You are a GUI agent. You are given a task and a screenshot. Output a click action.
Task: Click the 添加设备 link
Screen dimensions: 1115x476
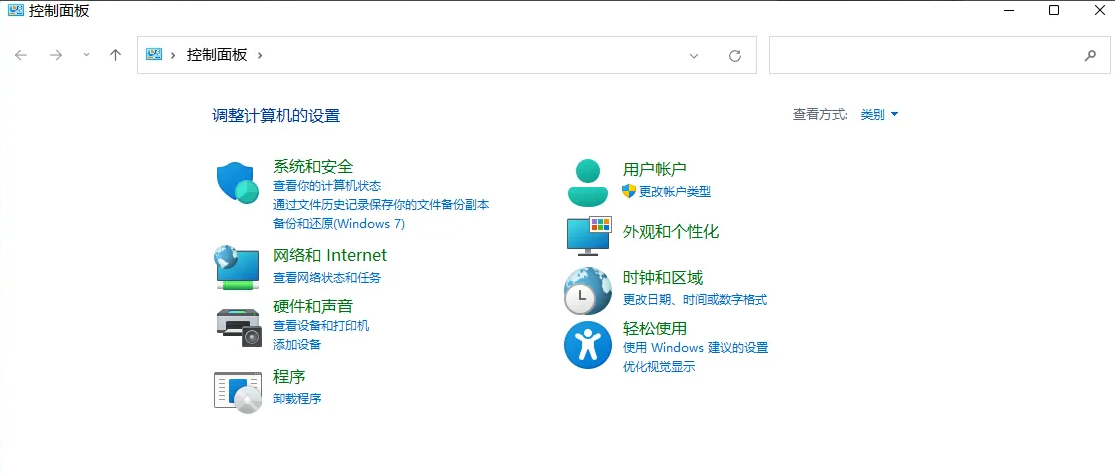click(297, 344)
